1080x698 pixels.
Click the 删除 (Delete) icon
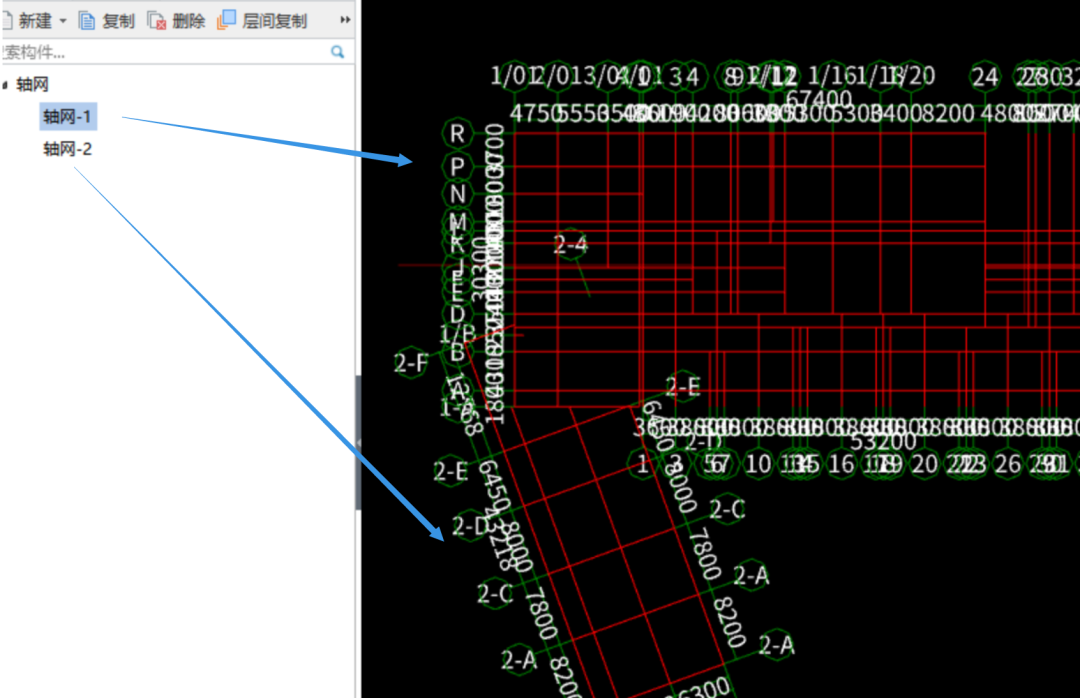tap(157, 21)
